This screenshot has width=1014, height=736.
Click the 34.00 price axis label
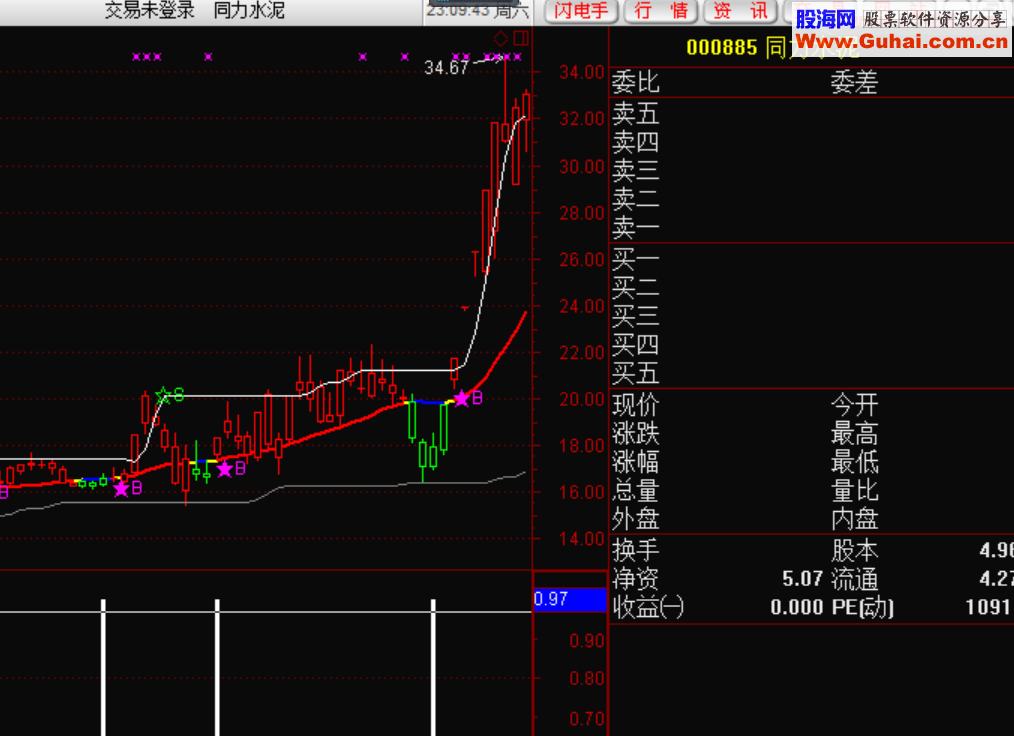coord(581,72)
